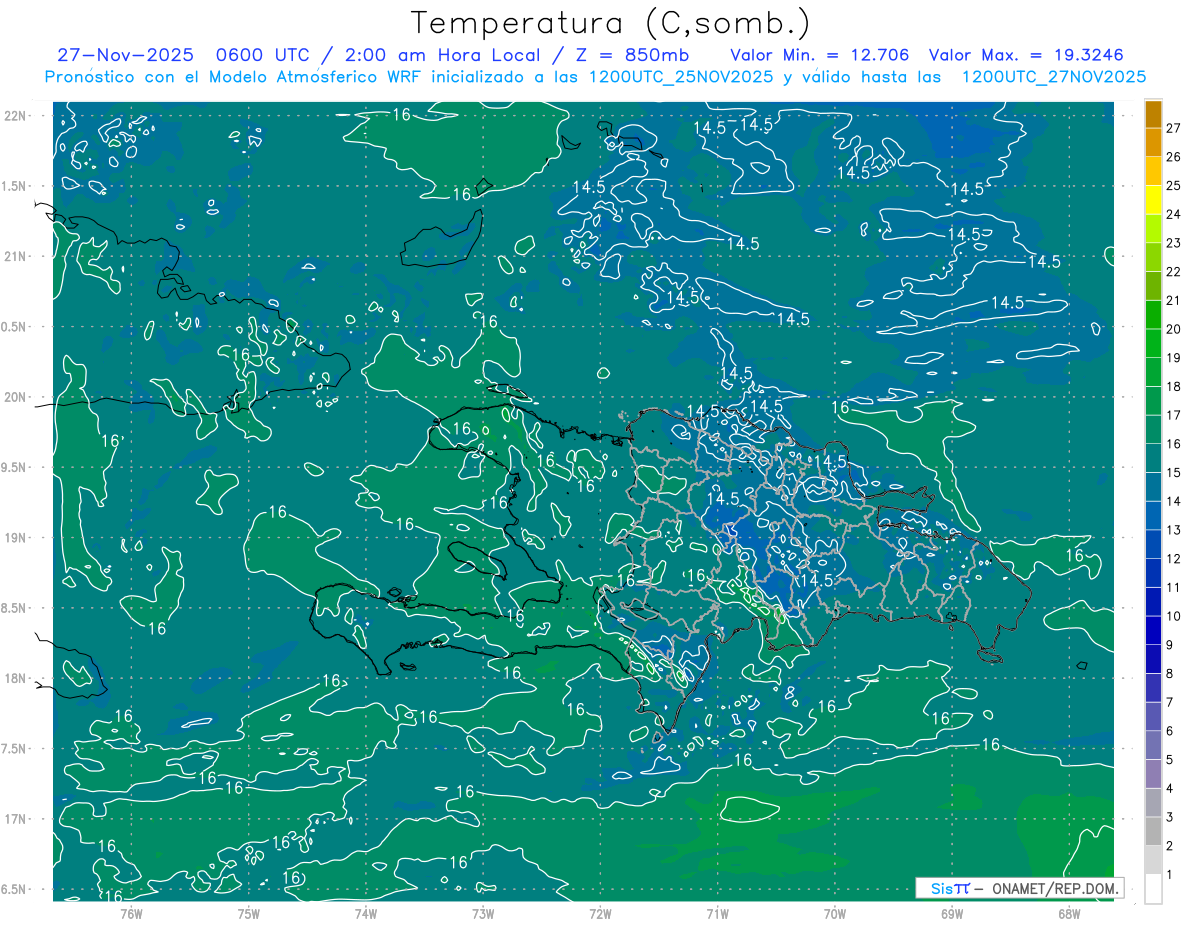Click legend value 15

click(1173, 472)
